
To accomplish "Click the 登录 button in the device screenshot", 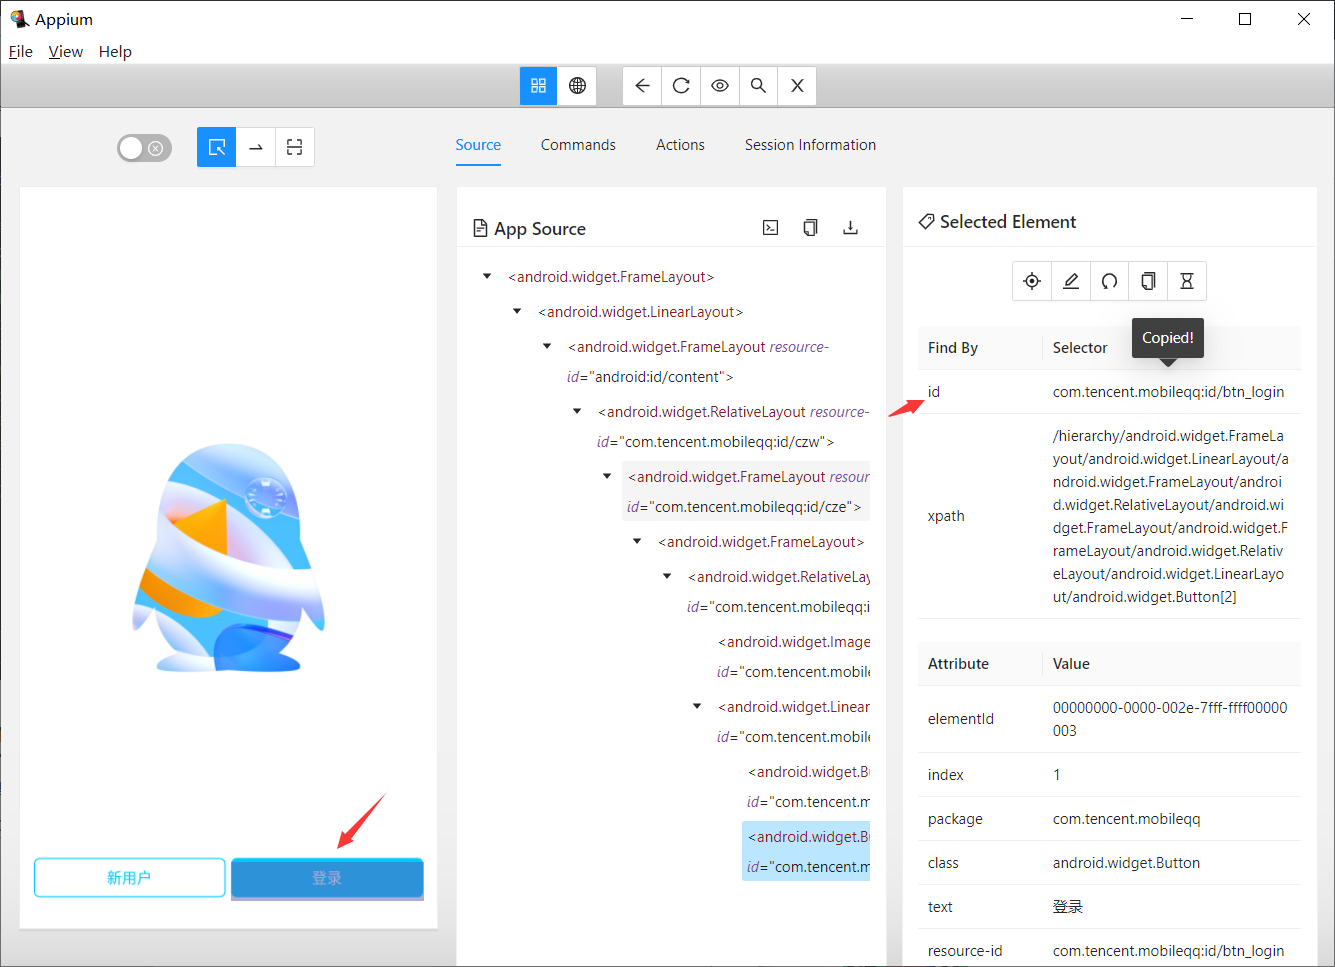I will pyautogui.click(x=327, y=878).
